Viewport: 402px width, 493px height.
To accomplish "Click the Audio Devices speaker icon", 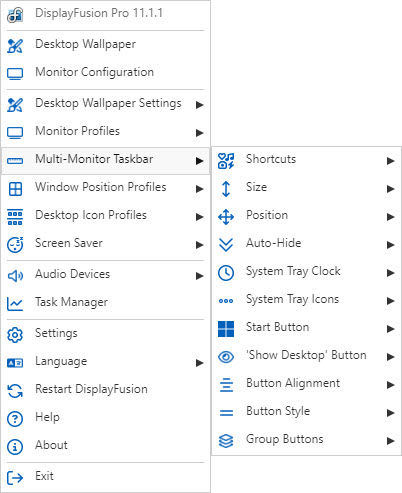I will point(15,276).
